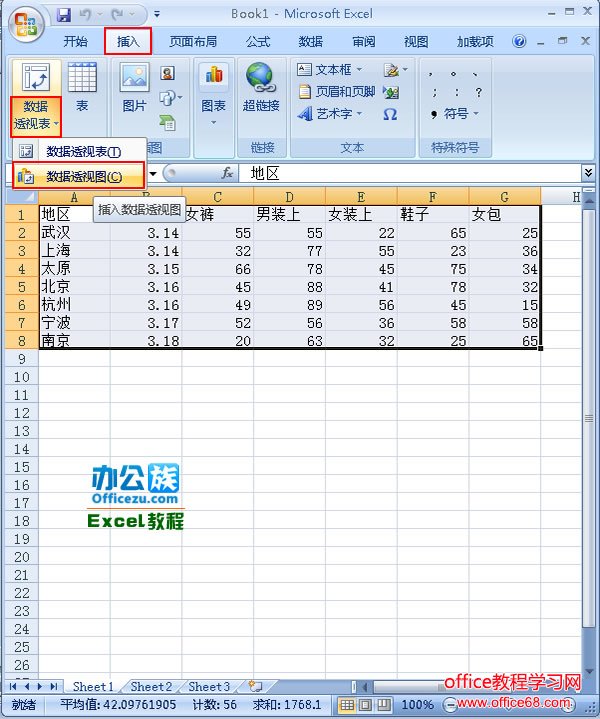Select column D header
Viewport: 600px width, 719px height.
point(289,197)
